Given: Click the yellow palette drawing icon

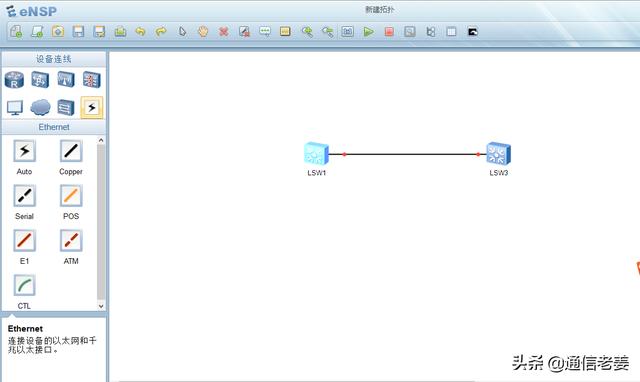Looking at the screenshot, I should coord(285,31).
